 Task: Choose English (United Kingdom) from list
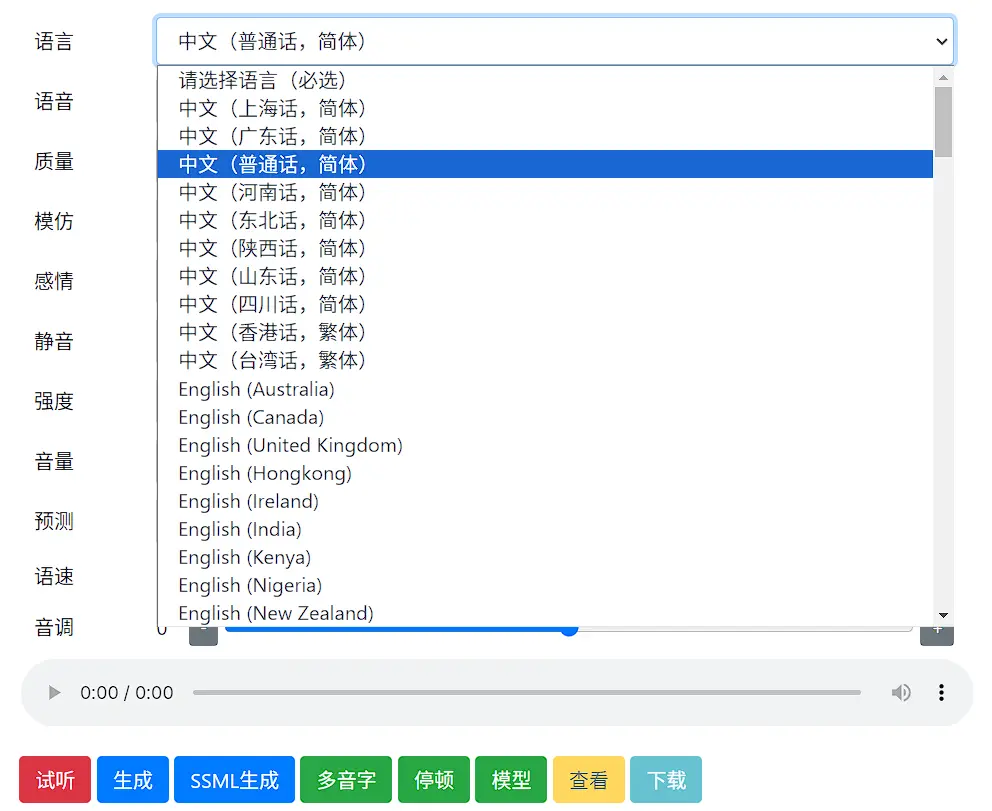point(290,445)
